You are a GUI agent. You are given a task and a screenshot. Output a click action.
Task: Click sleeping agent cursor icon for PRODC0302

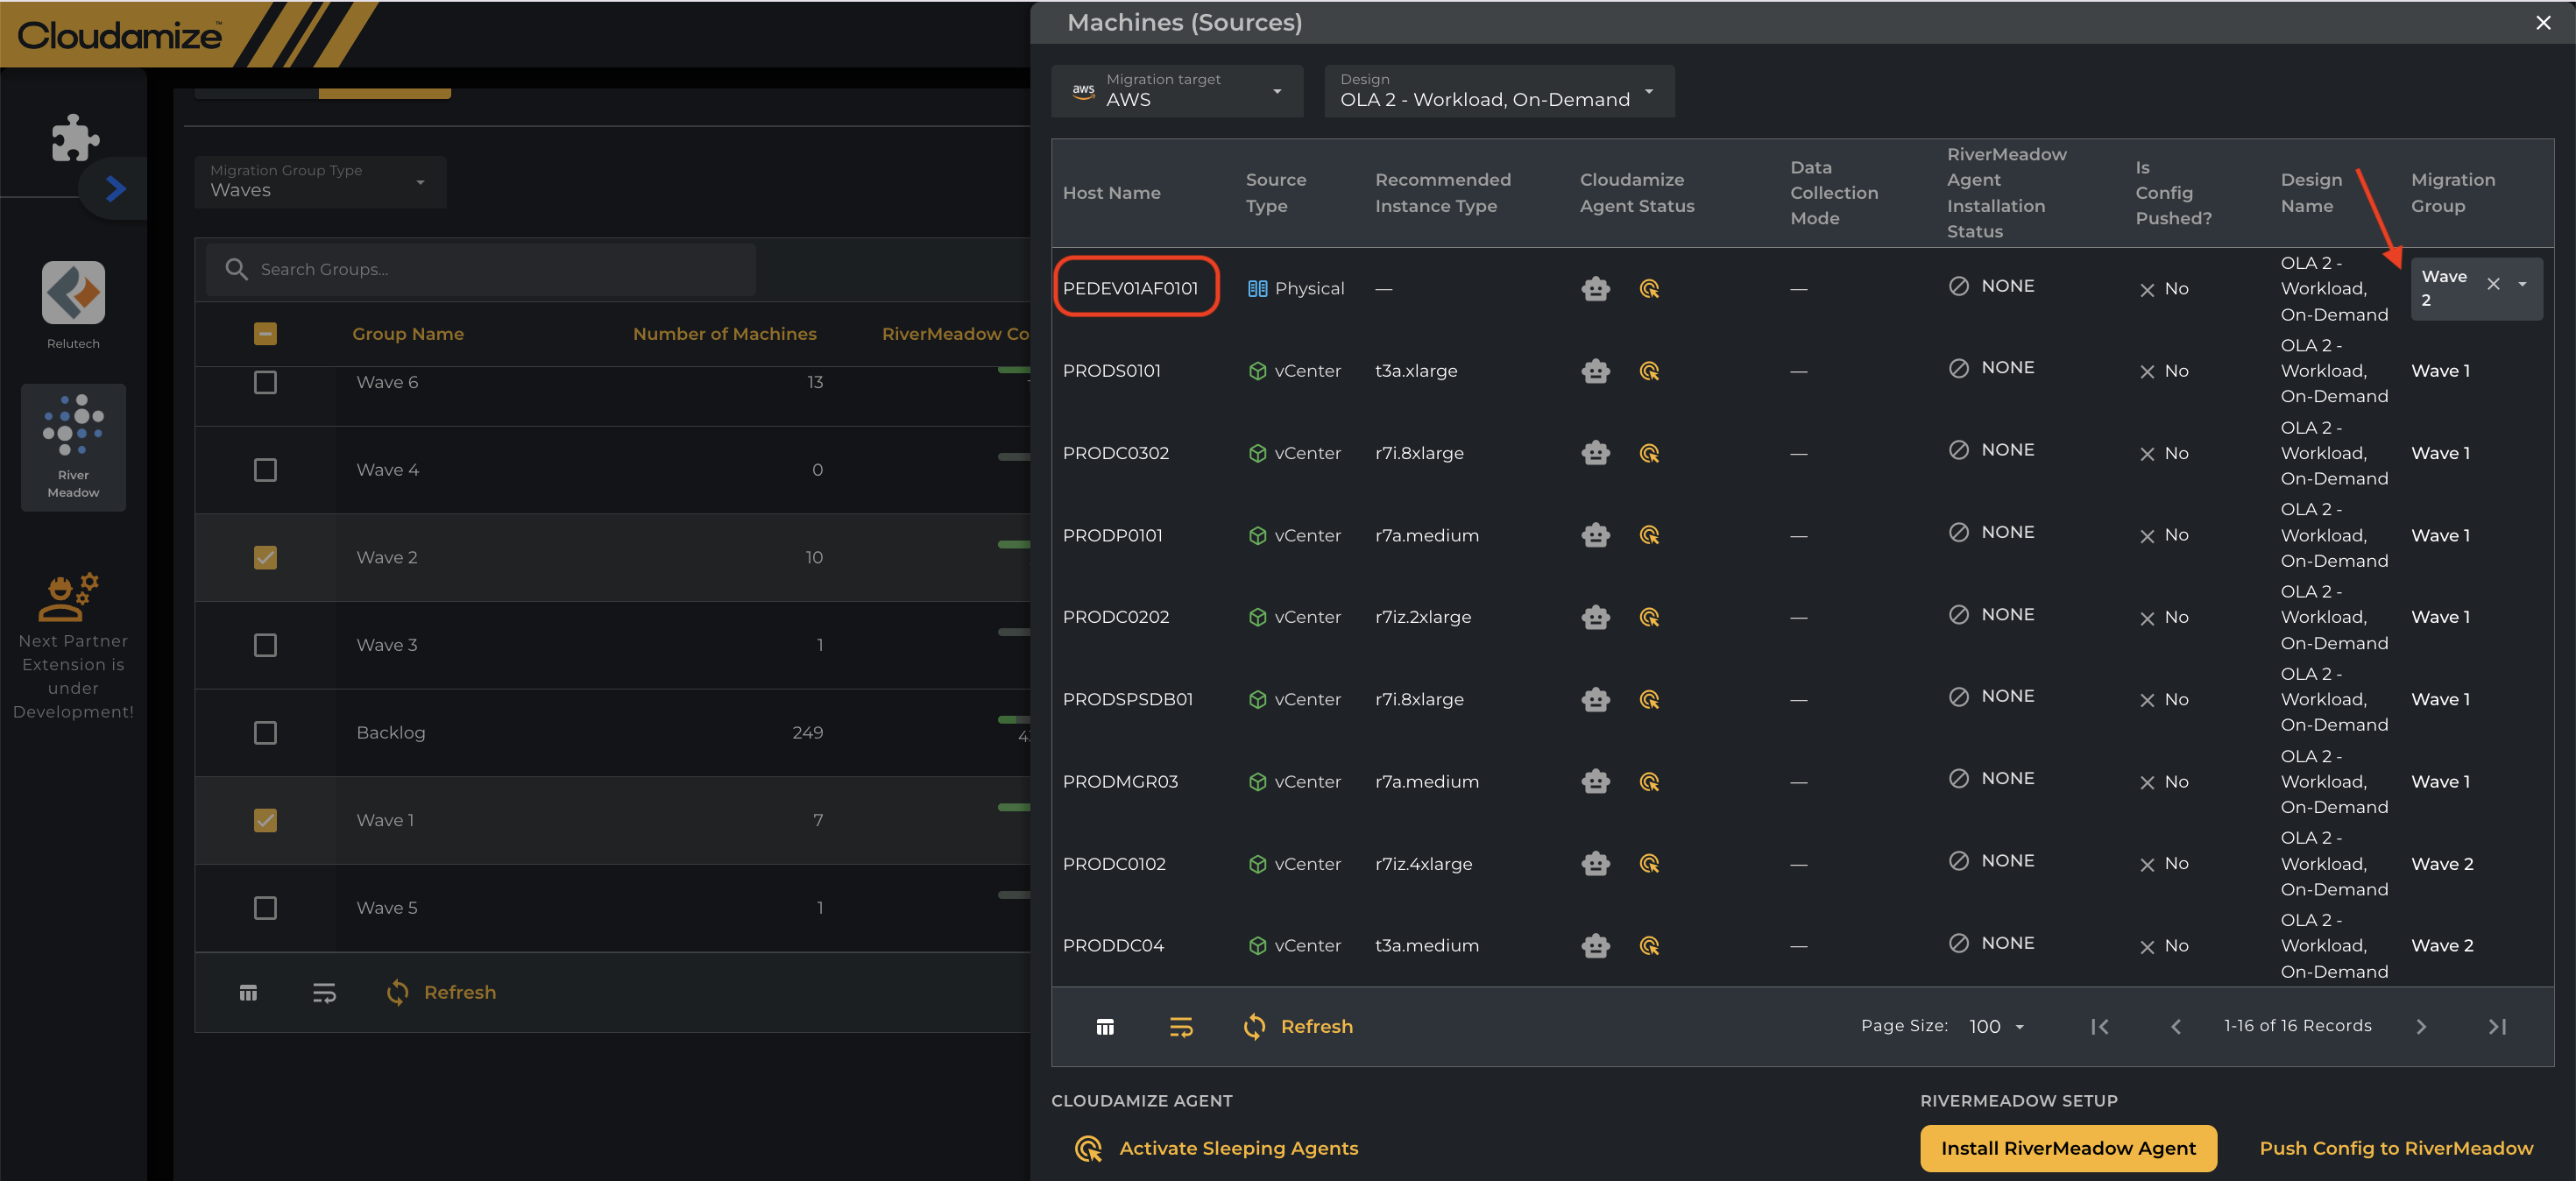point(1649,453)
